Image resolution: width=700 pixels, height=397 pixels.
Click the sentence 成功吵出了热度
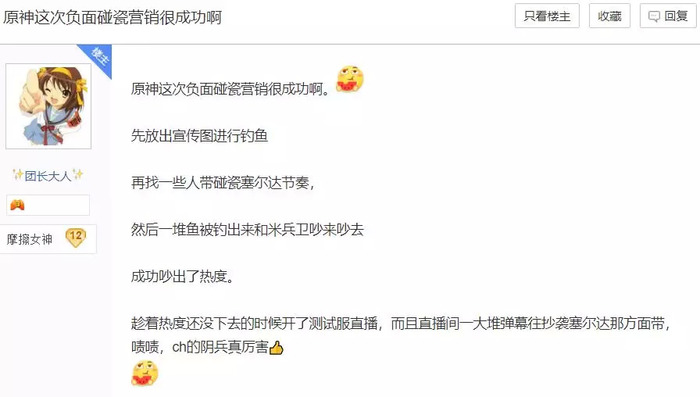[x=182, y=276]
